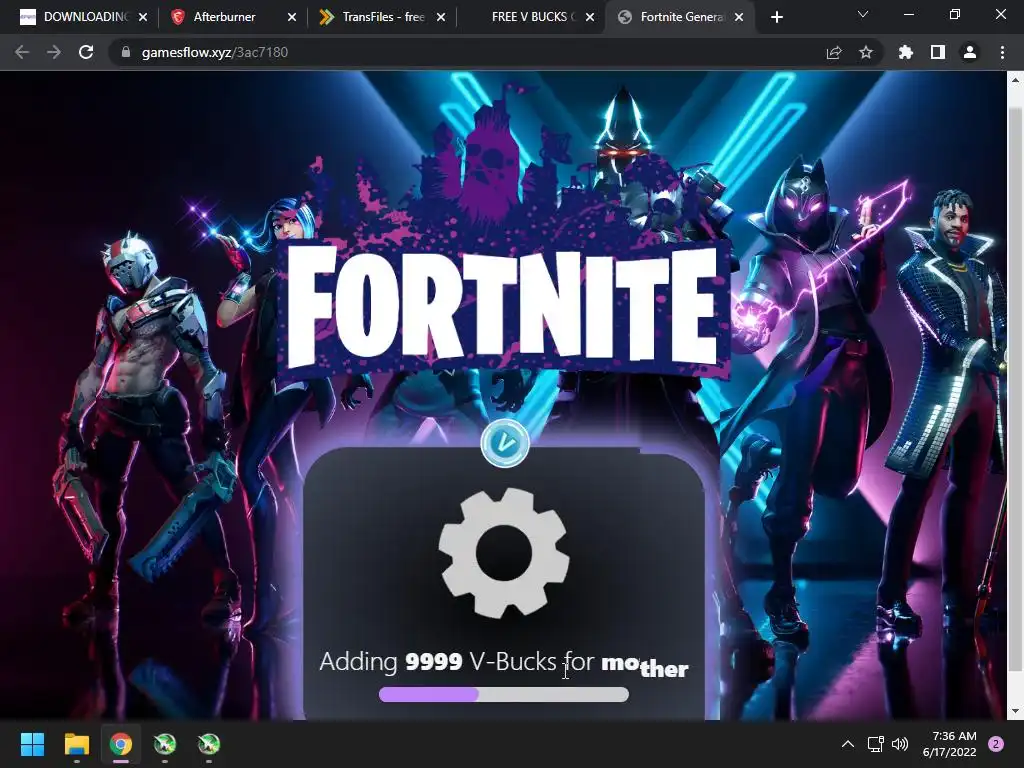Toggle the browser side panel
Viewport: 1024px width, 768px height.
pyautogui.click(x=938, y=52)
